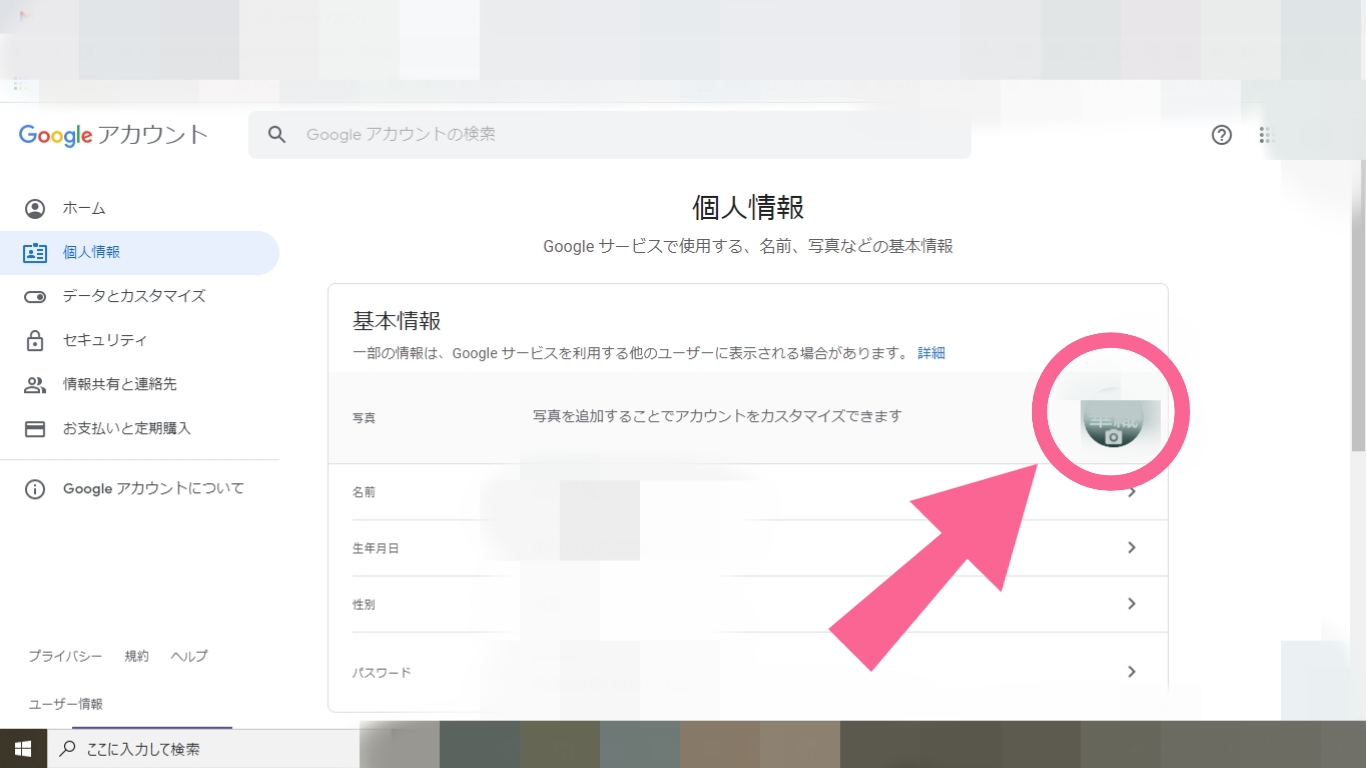Click the ユーザー情報 text
Screen dimensions: 1366x768
click(x=65, y=704)
